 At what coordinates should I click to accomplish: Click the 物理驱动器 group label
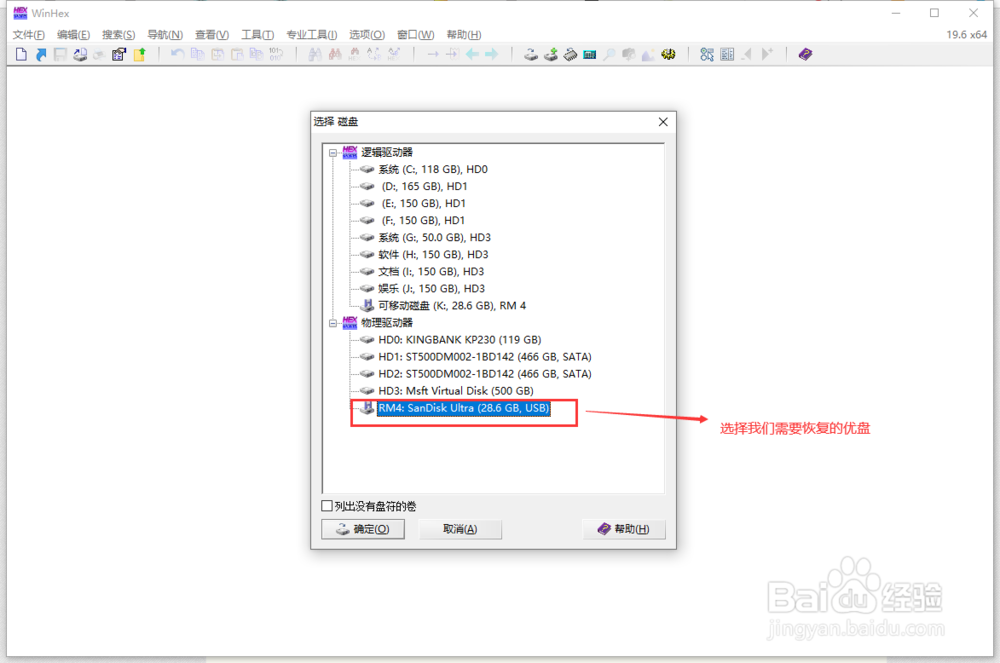pyautogui.click(x=387, y=323)
